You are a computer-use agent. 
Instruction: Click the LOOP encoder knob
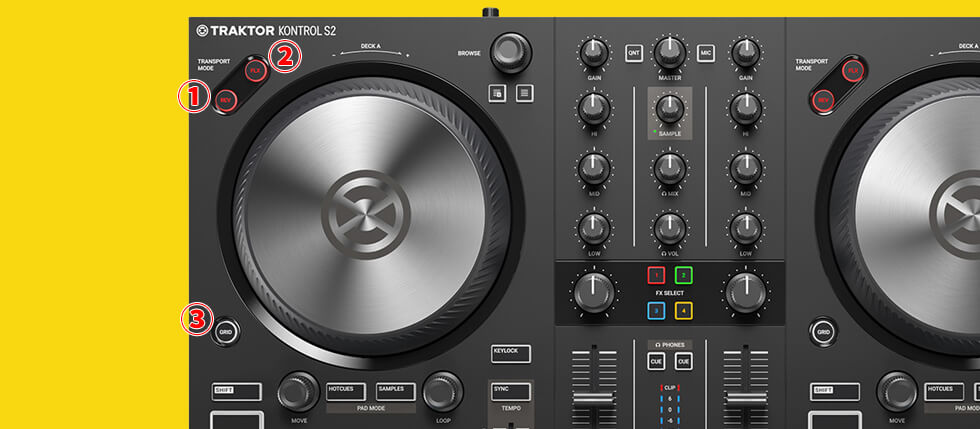pyautogui.click(x=443, y=391)
